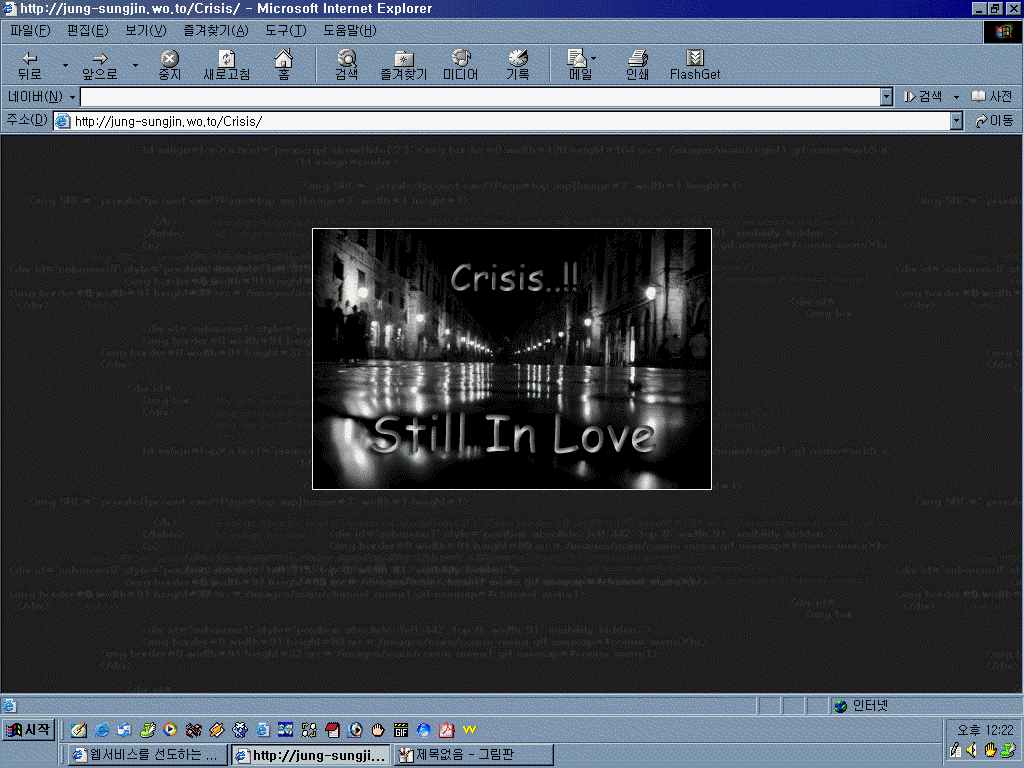Open the 도구(T) menu
Image resolution: width=1024 pixels, height=768 pixels.
(x=285, y=31)
